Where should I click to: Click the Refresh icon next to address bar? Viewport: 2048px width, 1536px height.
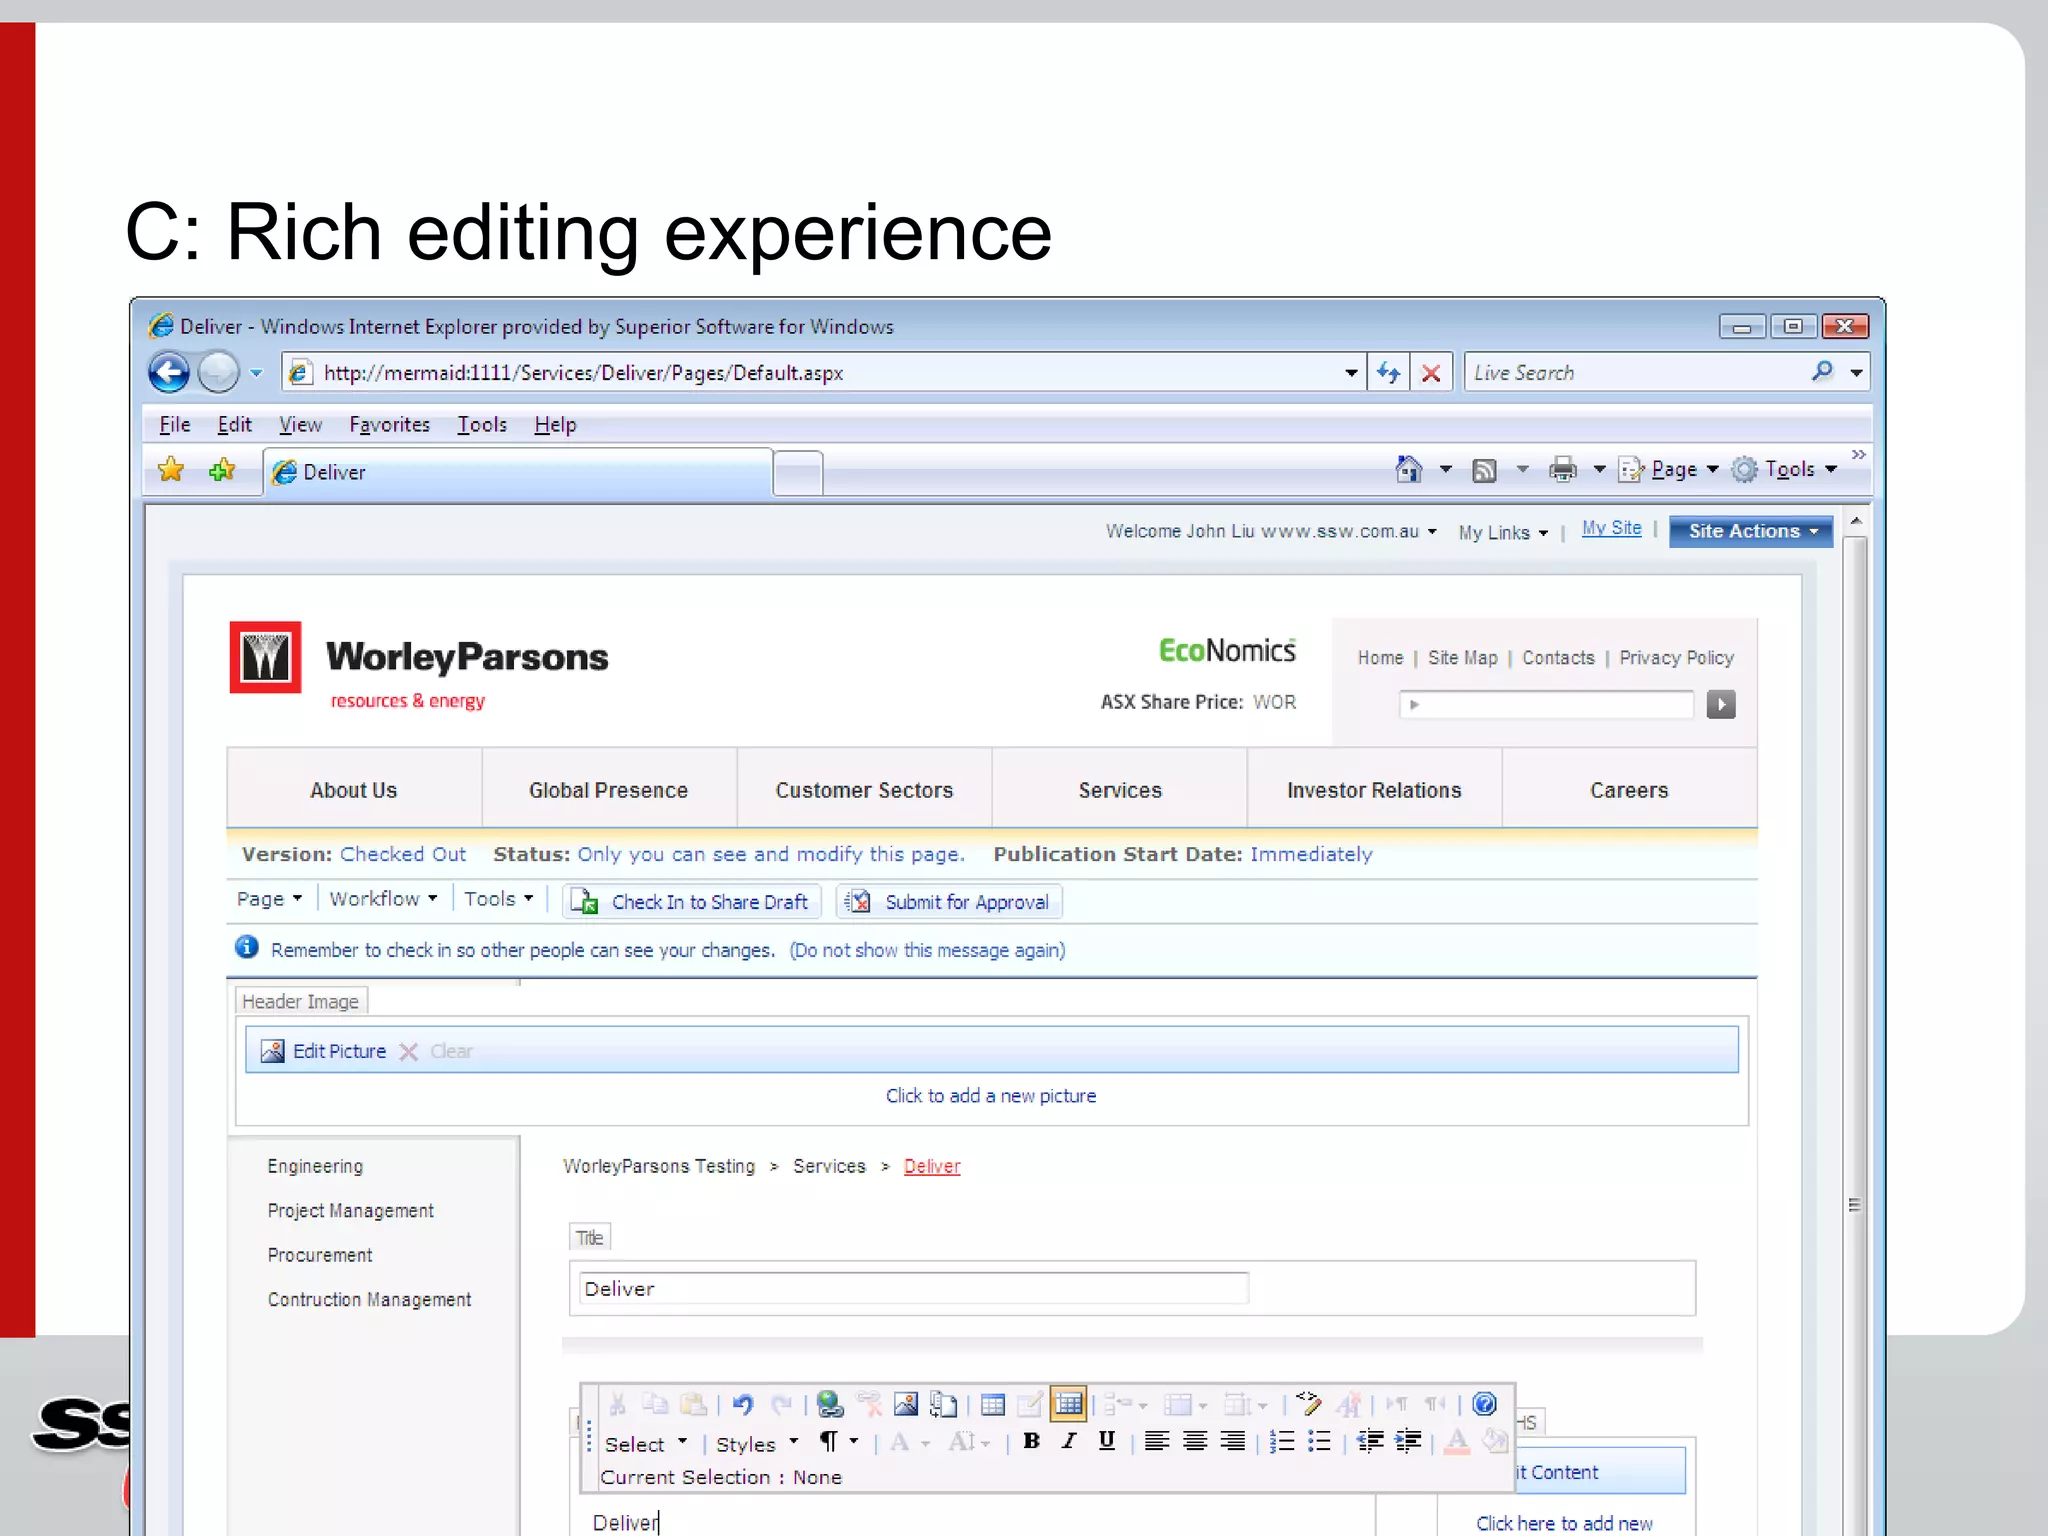click(x=1388, y=373)
